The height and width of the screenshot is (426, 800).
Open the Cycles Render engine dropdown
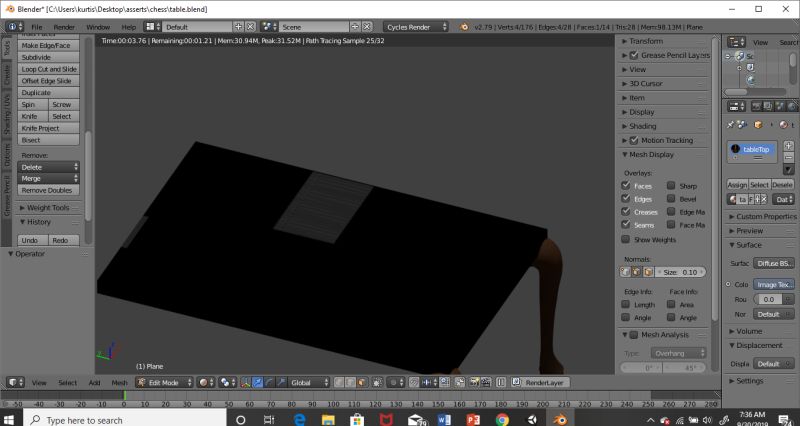(x=416, y=27)
